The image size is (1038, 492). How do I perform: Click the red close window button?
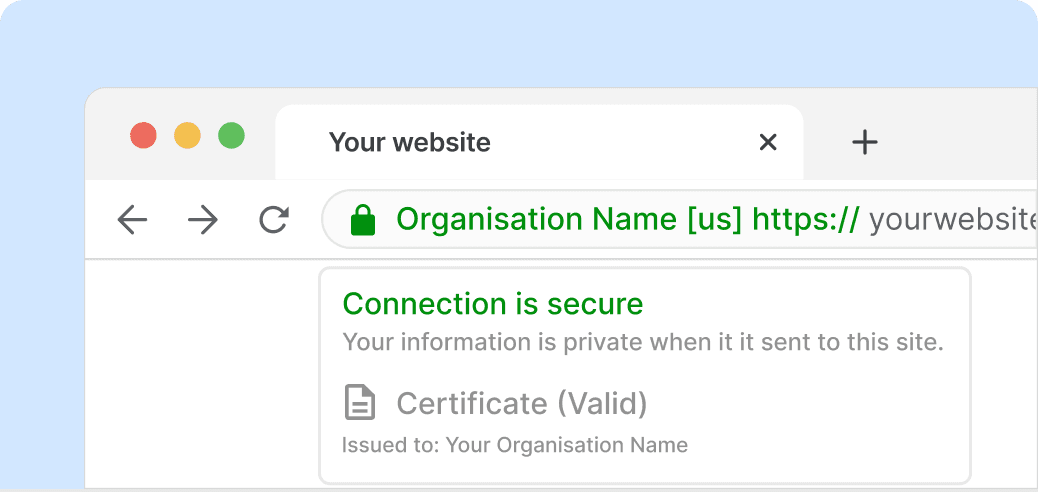[x=143, y=135]
